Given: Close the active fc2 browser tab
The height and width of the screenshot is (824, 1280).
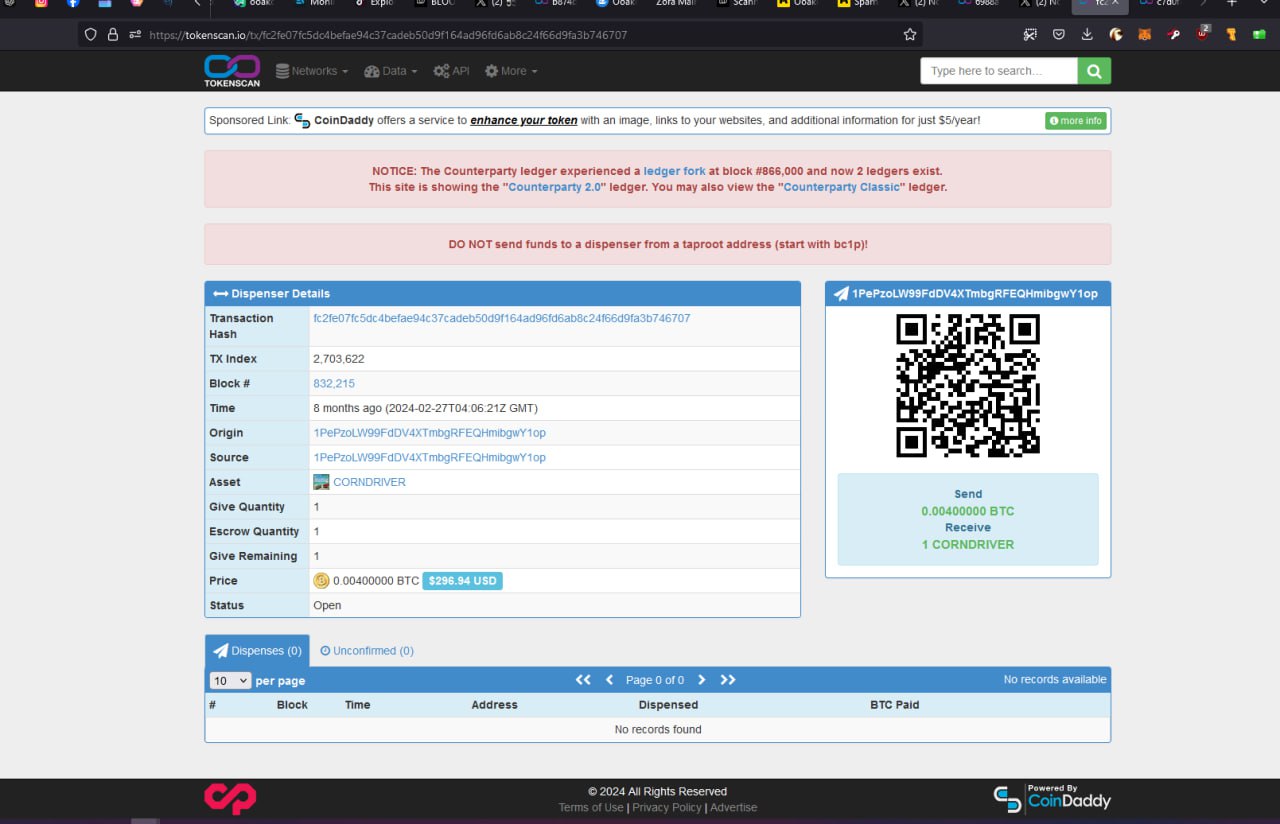Looking at the screenshot, I should pyautogui.click(x=1115, y=3).
